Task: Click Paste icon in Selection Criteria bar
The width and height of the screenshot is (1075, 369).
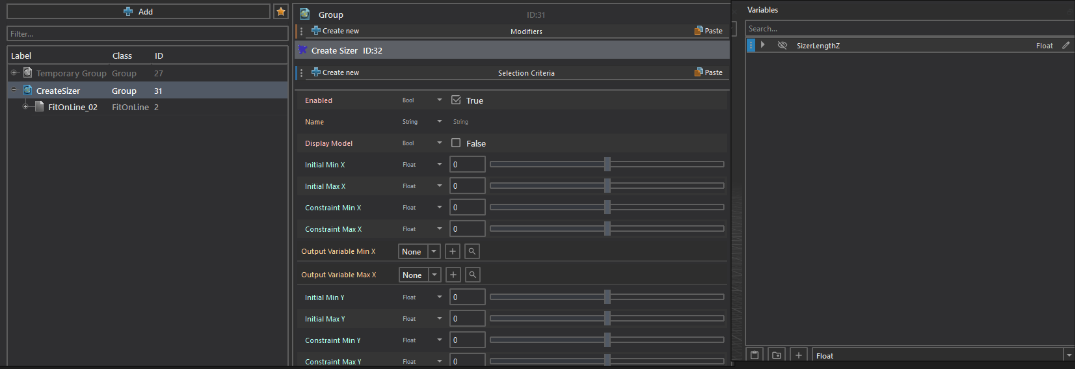Action: coord(699,72)
